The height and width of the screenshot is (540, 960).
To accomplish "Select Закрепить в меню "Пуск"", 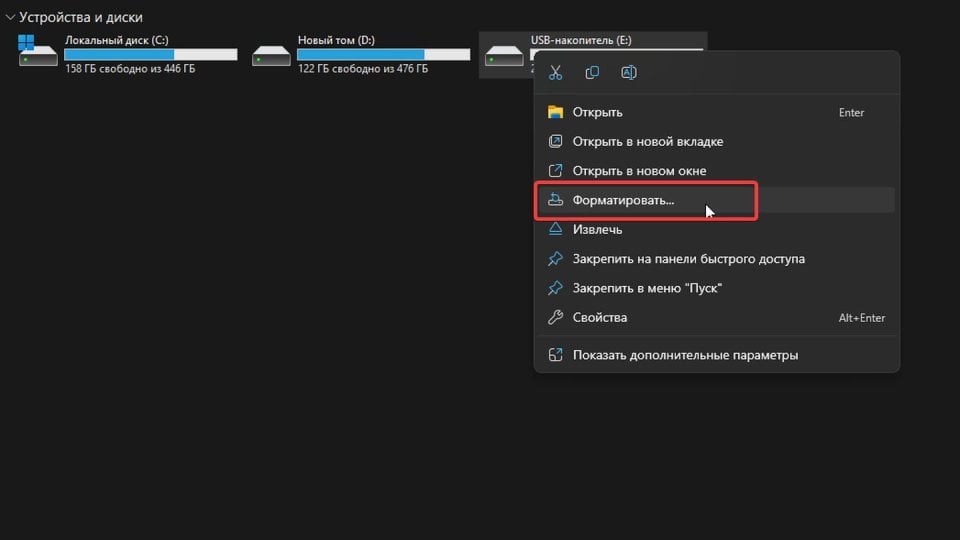I will pos(647,288).
